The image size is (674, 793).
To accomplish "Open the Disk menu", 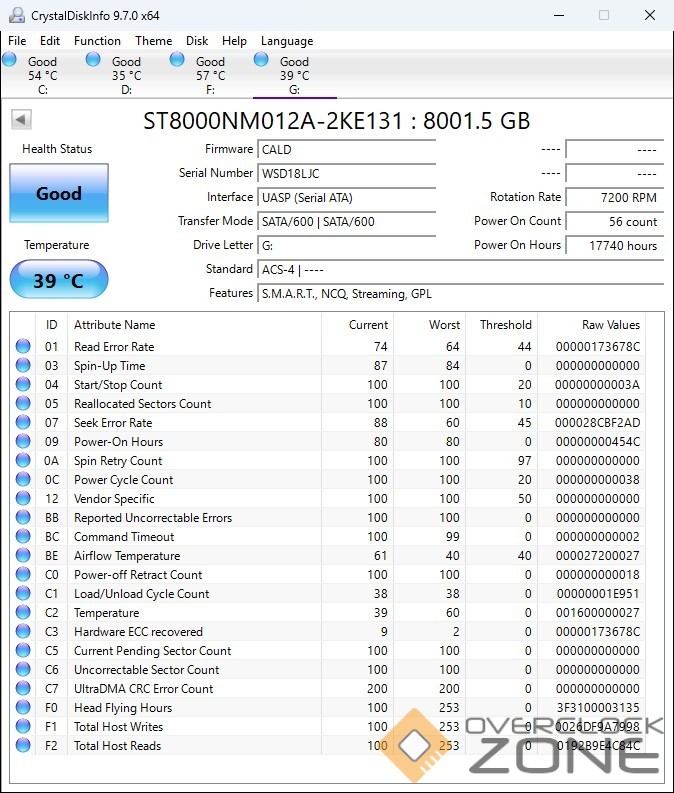I will pyautogui.click(x=197, y=41).
